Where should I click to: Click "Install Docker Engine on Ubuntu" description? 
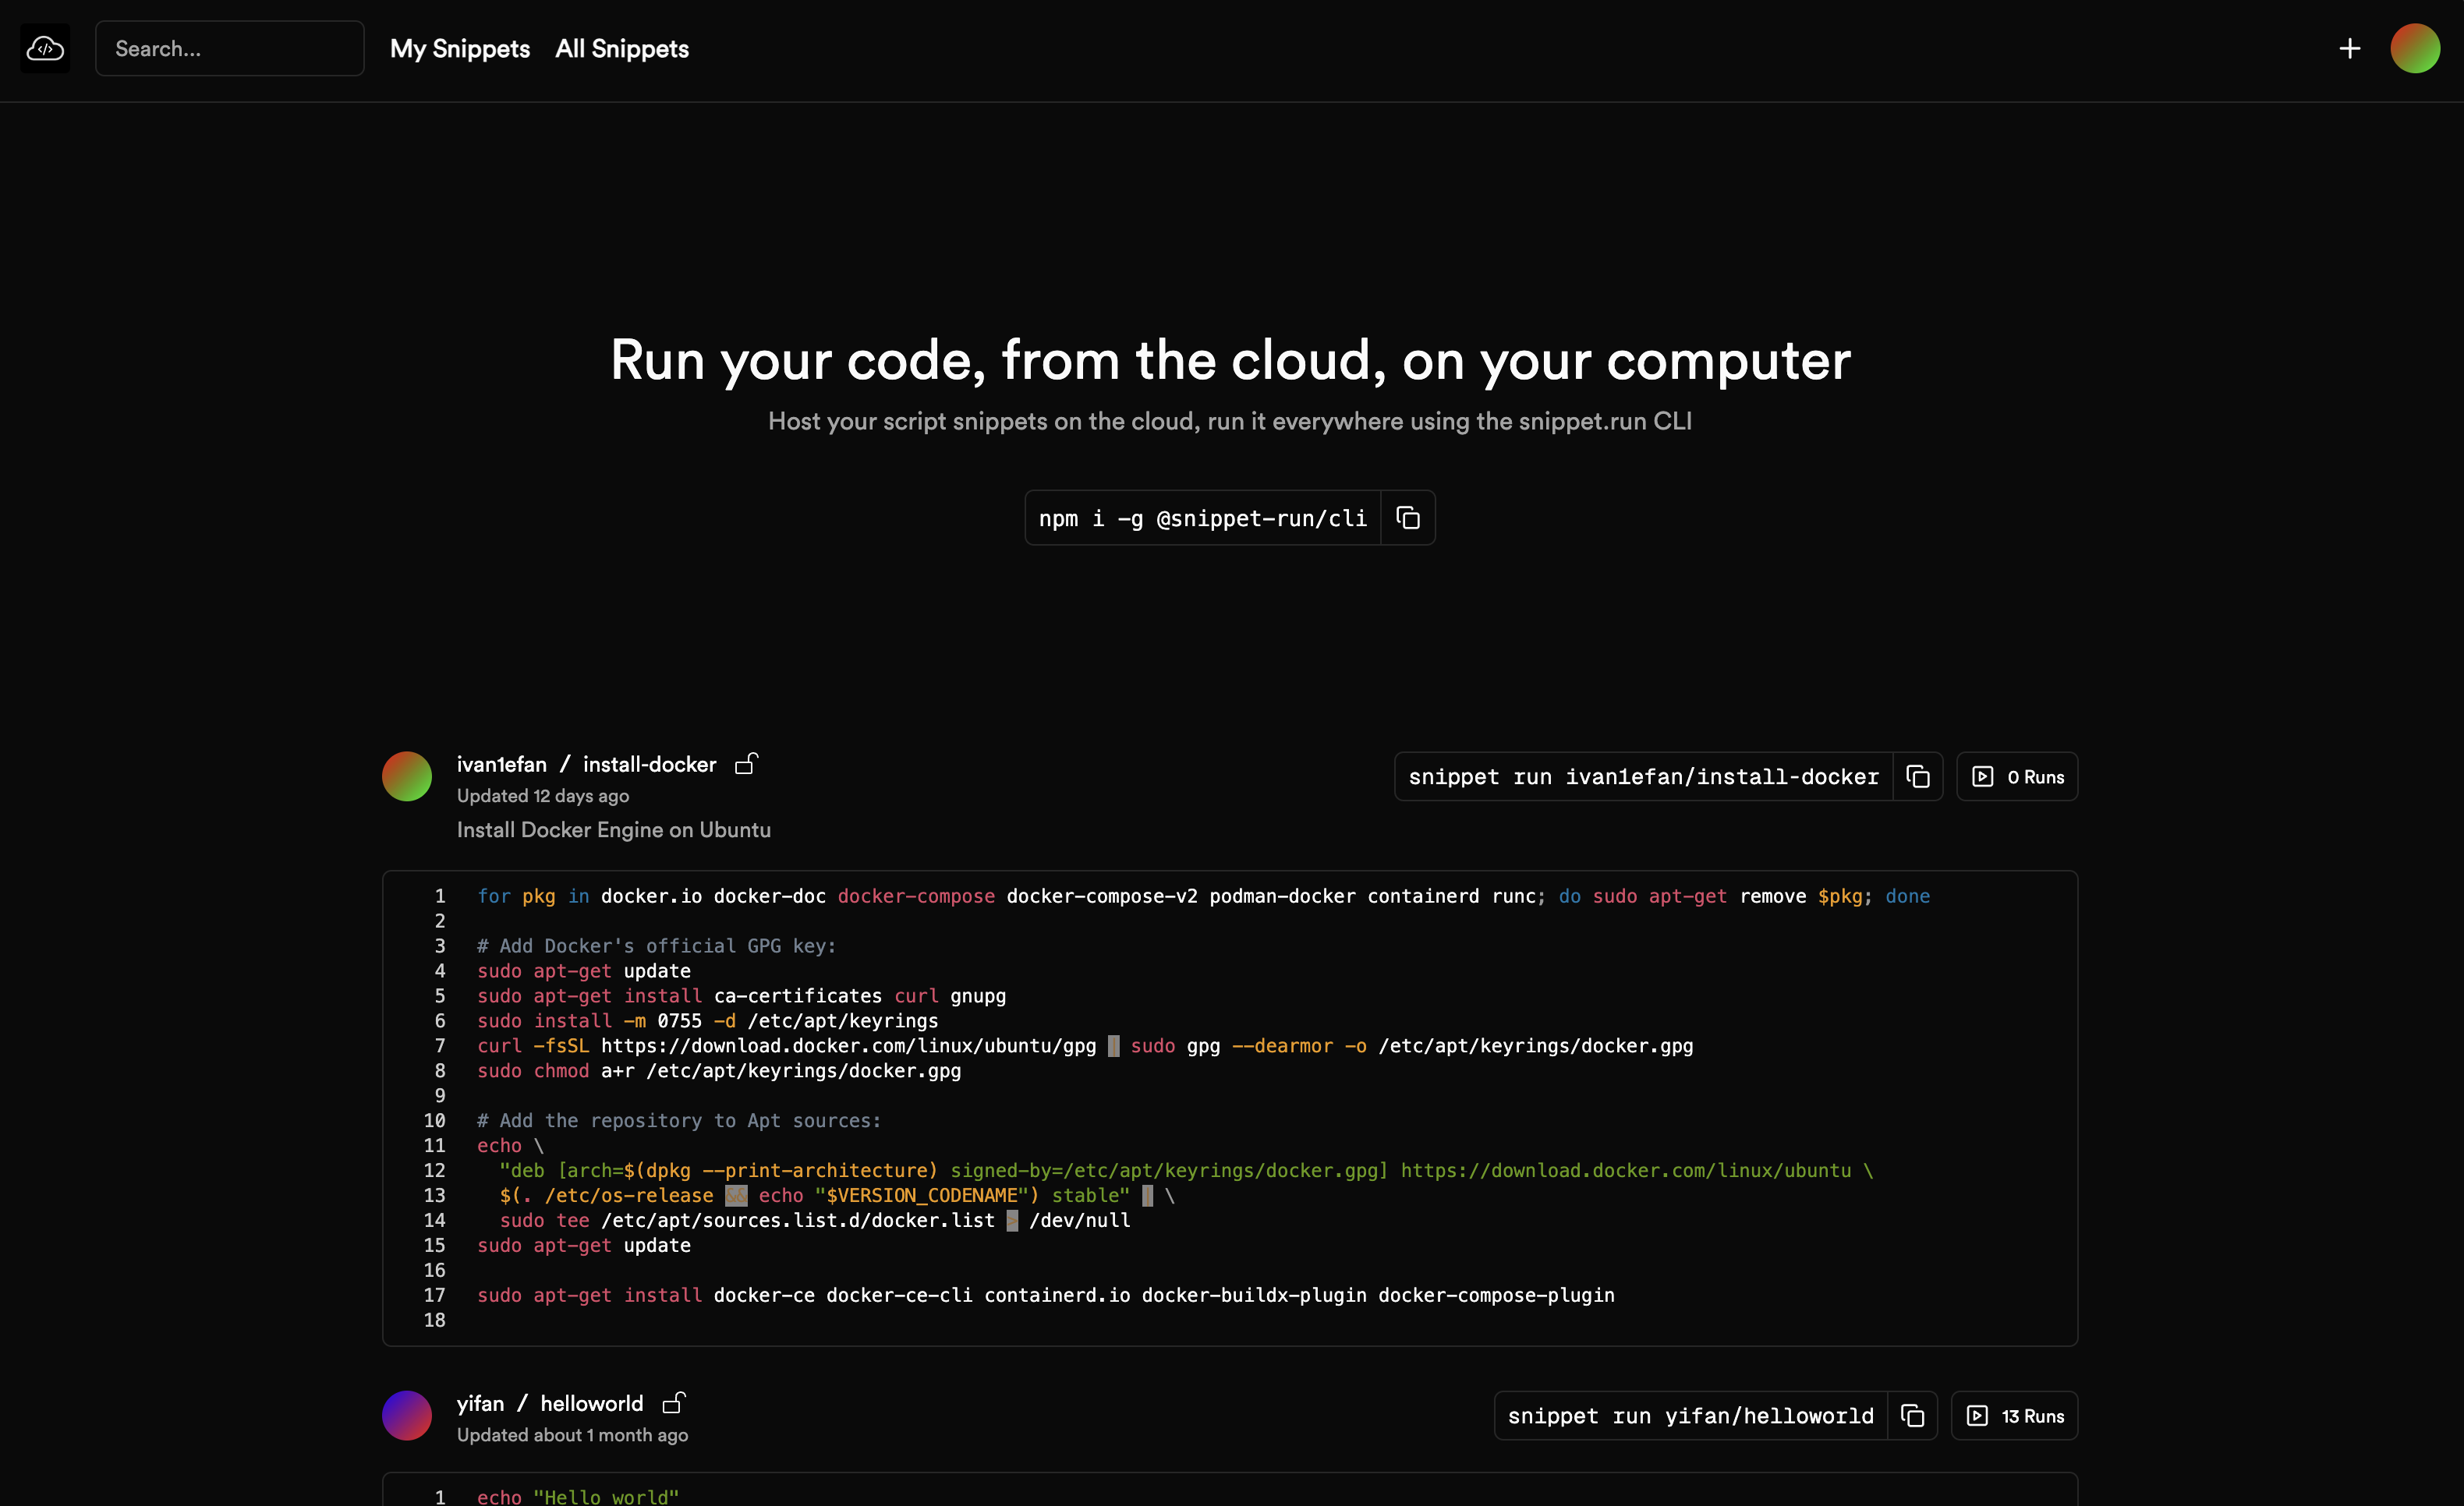[x=613, y=829]
